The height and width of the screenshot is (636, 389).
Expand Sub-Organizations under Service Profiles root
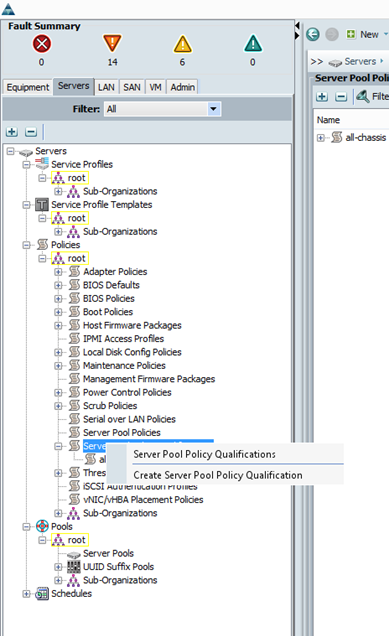58,191
